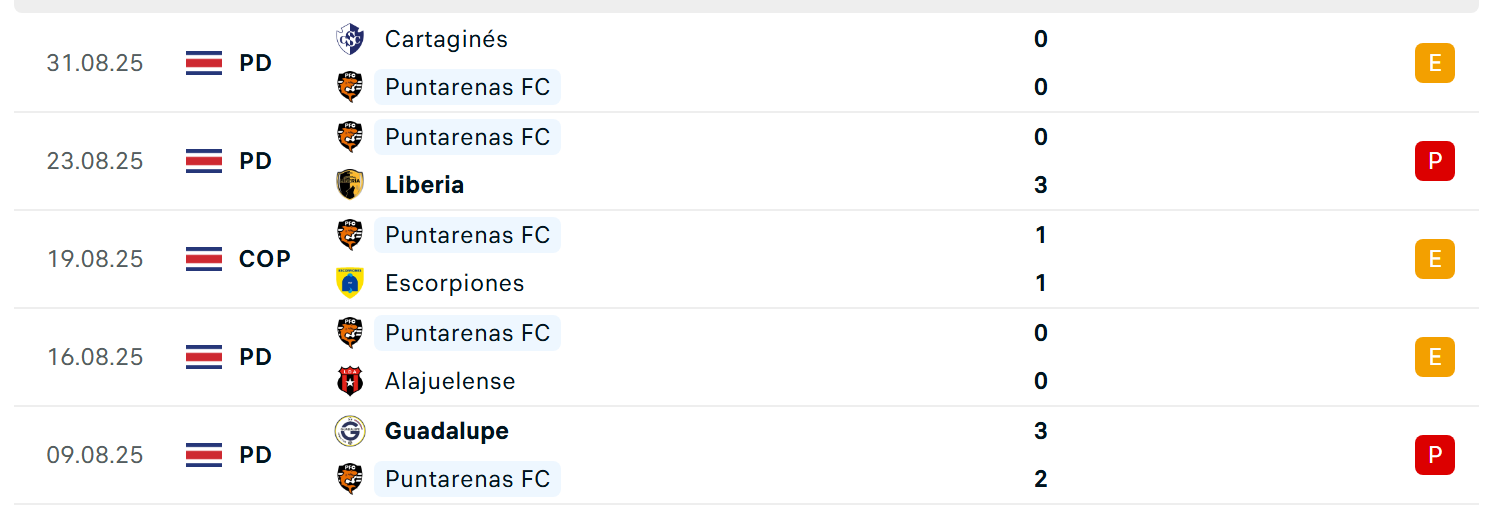1496x511 pixels.
Task: Click the E result badge for Escorpiones match
Action: click(1435, 259)
